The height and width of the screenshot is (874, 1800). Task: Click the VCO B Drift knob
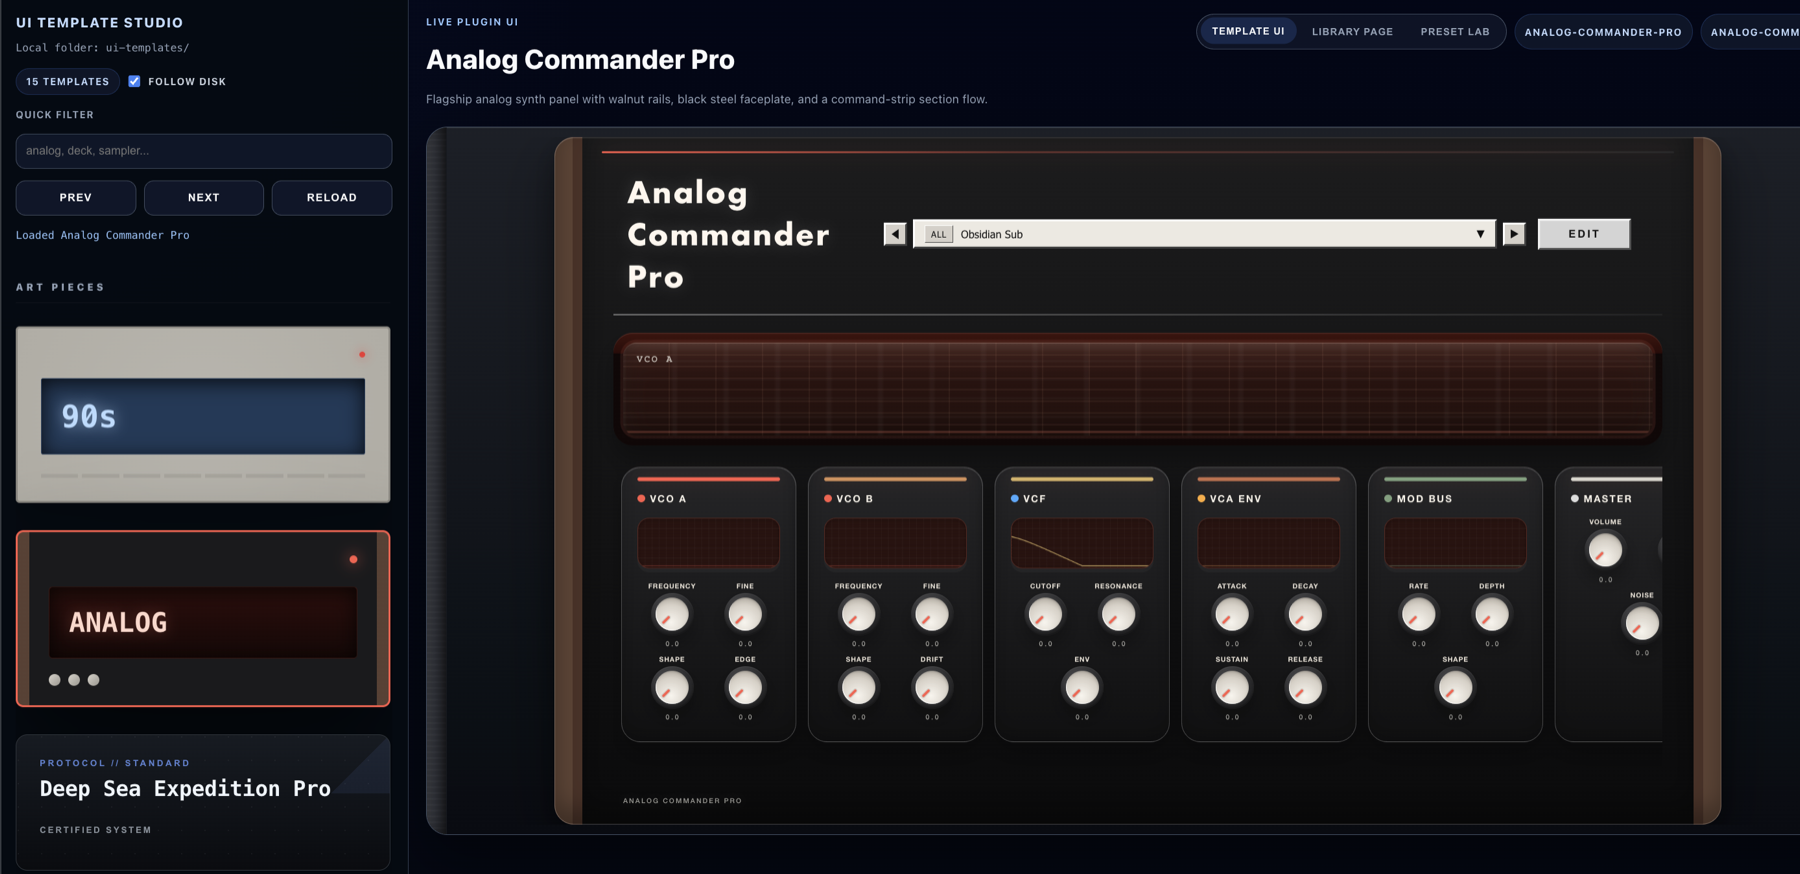coord(932,688)
